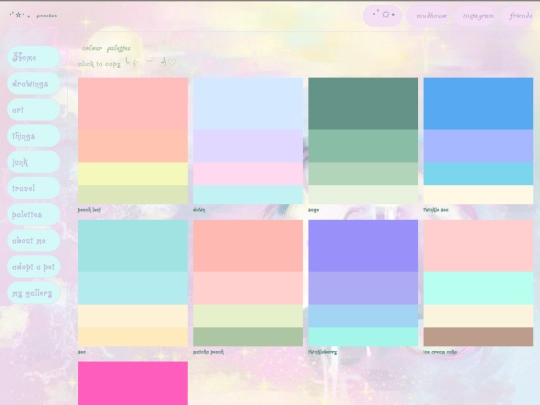Click the 'peach leaf' palette label
540x405 pixels.
click(89, 210)
